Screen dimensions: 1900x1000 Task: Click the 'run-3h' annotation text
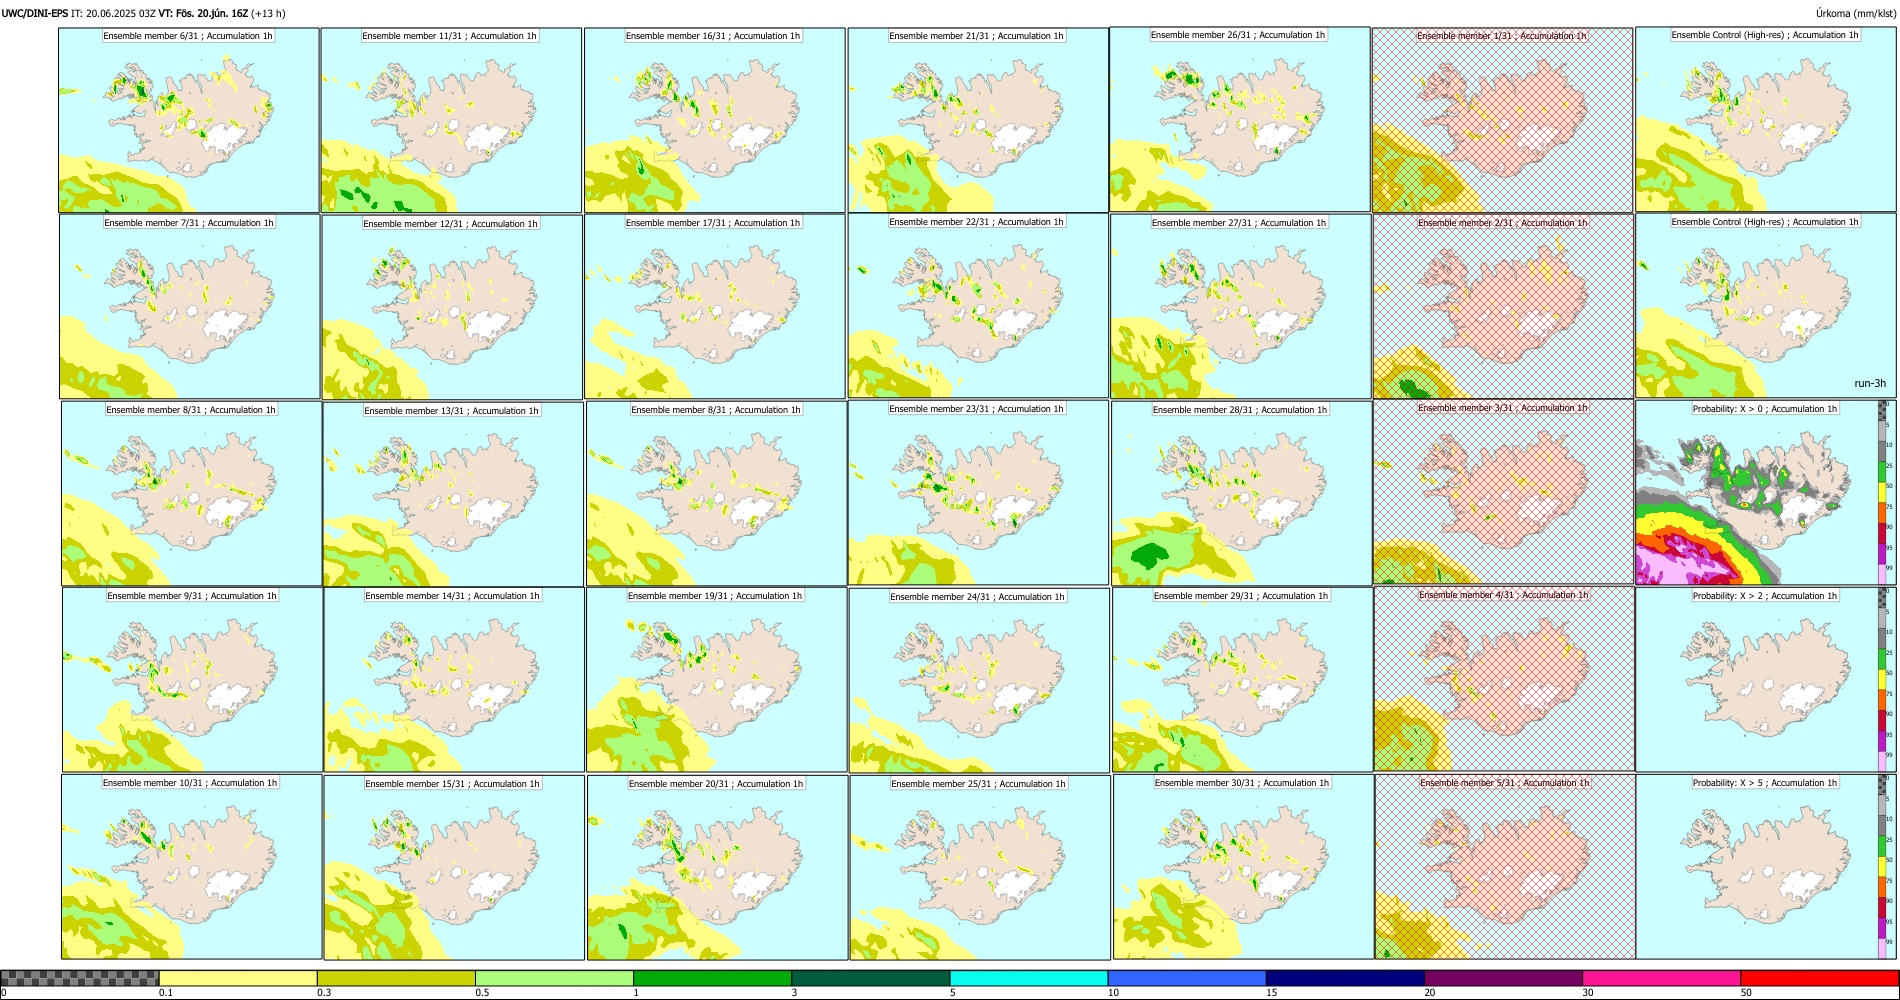pos(1869,384)
